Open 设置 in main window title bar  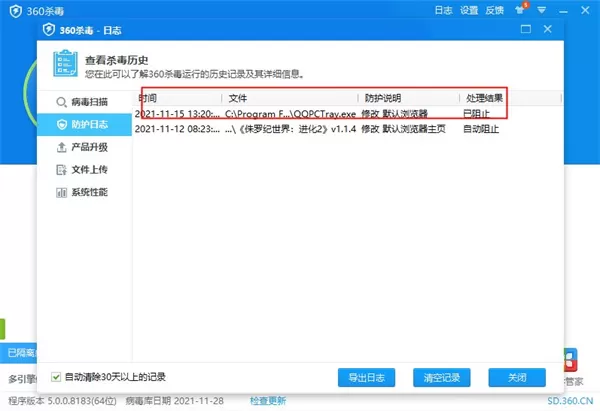[469, 10]
